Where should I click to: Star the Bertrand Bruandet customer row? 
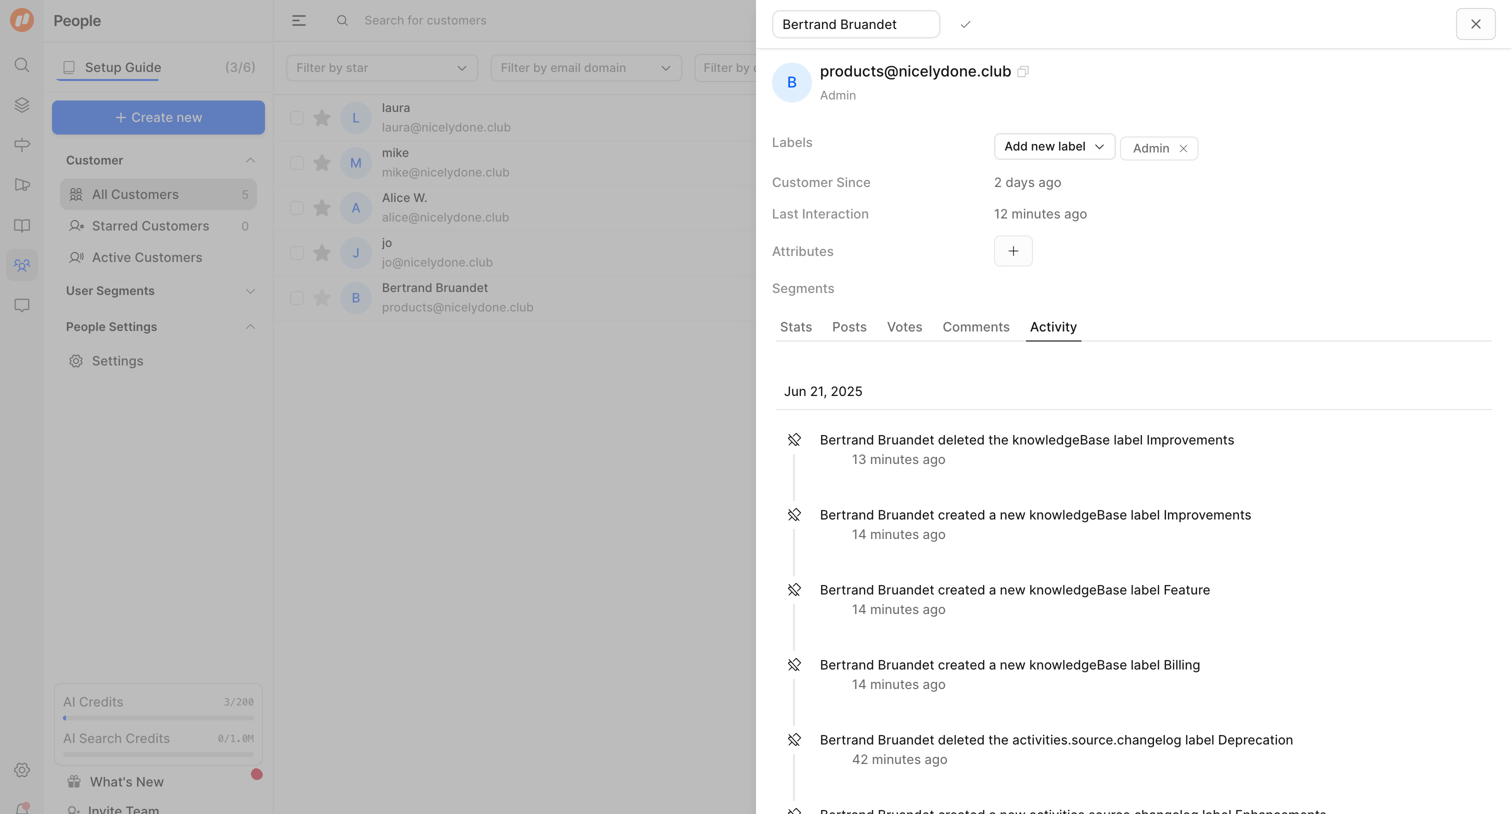pyautogui.click(x=322, y=298)
